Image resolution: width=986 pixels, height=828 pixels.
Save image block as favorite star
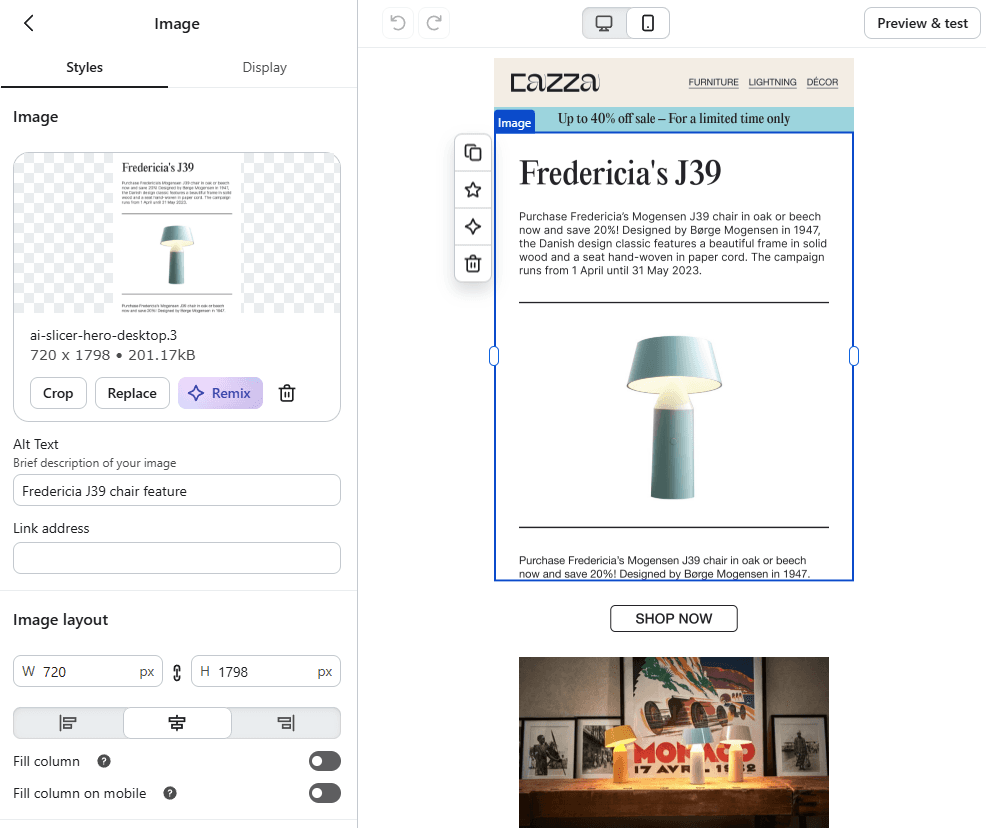(473, 190)
